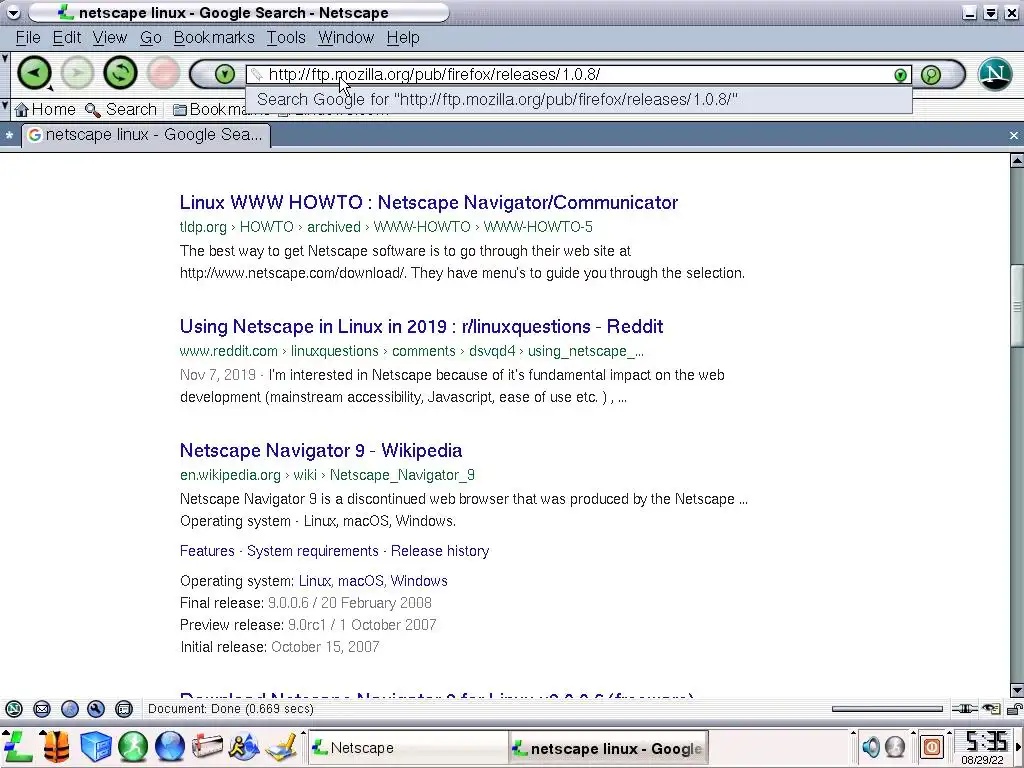Open the Window menu
Image resolution: width=1024 pixels, height=768 pixels.
tap(345, 38)
